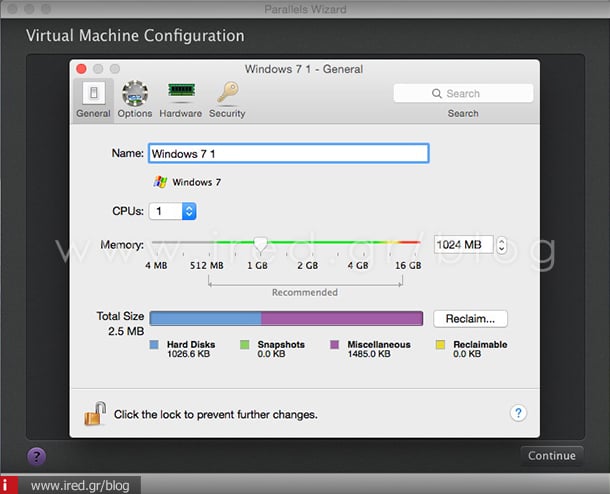Click the 1485.0 KB miscellaneous value
This screenshot has width=610, height=494.
pos(369,354)
